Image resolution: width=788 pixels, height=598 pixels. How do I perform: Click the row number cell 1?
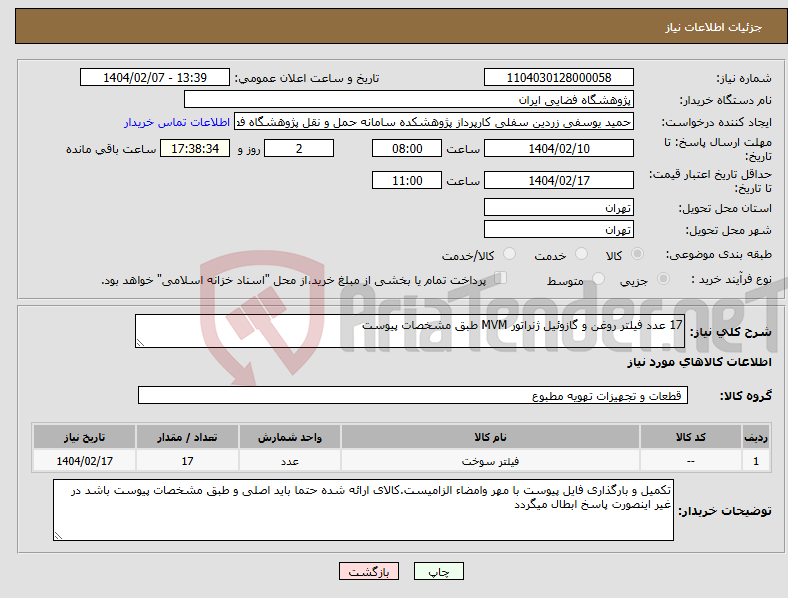(x=756, y=461)
